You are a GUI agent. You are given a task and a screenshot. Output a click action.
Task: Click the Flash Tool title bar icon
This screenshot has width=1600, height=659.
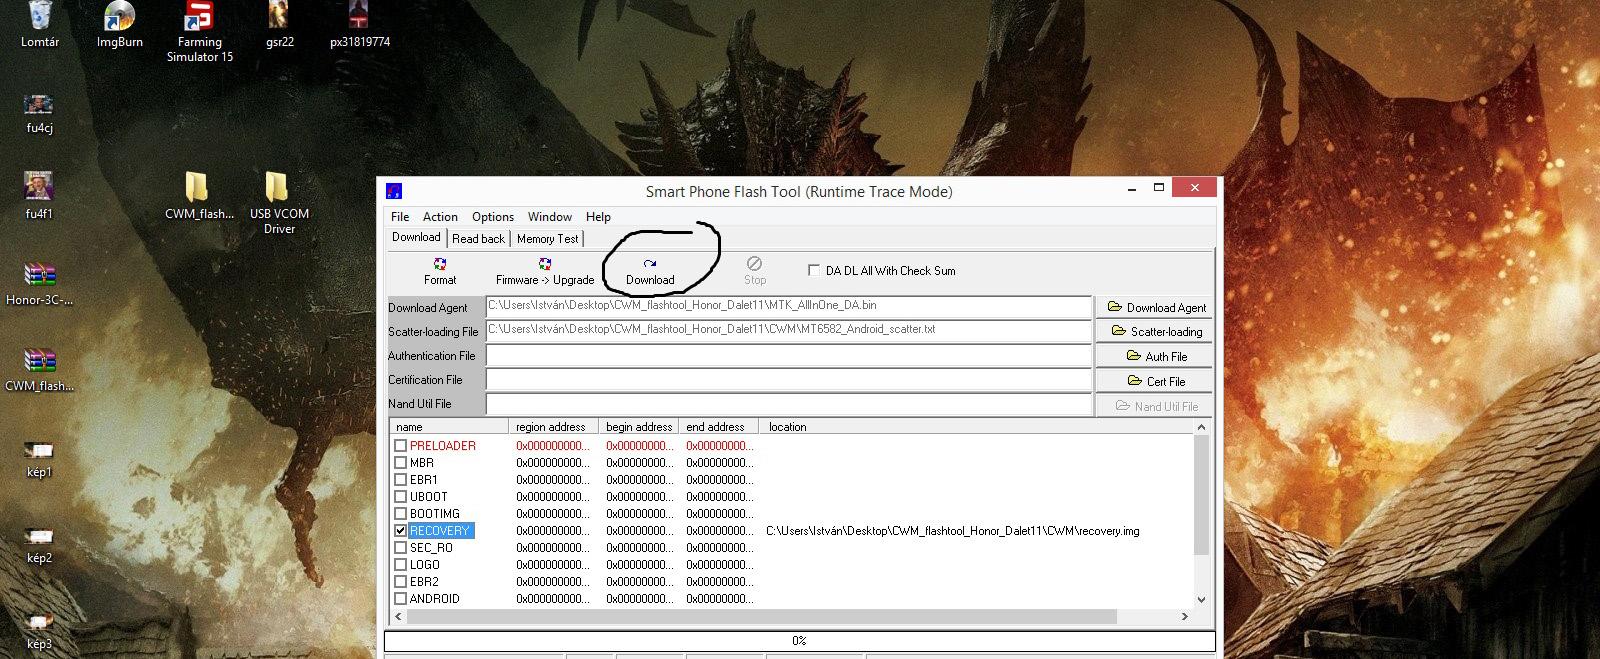[394, 191]
